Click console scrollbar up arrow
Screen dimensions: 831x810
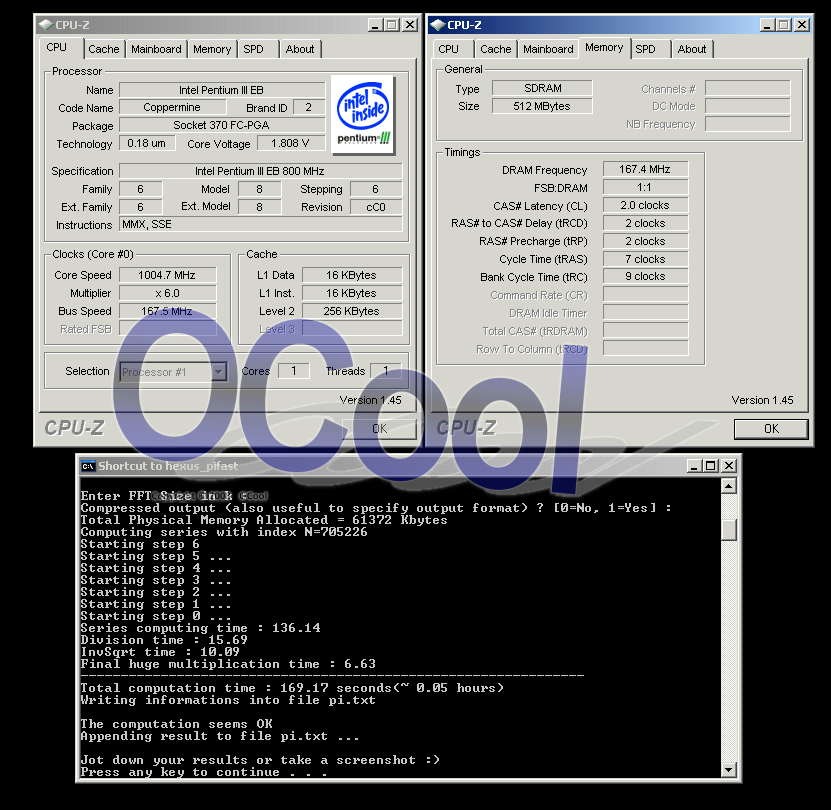click(x=729, y=486)
